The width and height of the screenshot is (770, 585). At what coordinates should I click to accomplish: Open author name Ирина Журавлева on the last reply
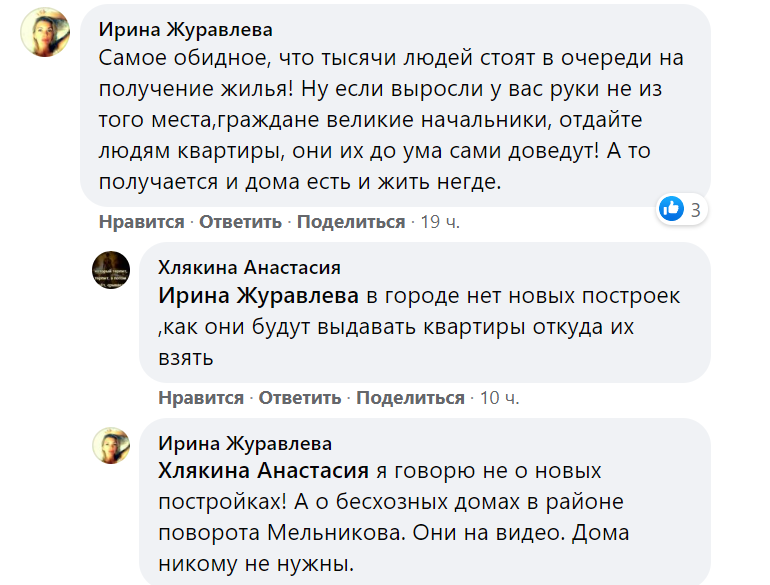[245, 443]
